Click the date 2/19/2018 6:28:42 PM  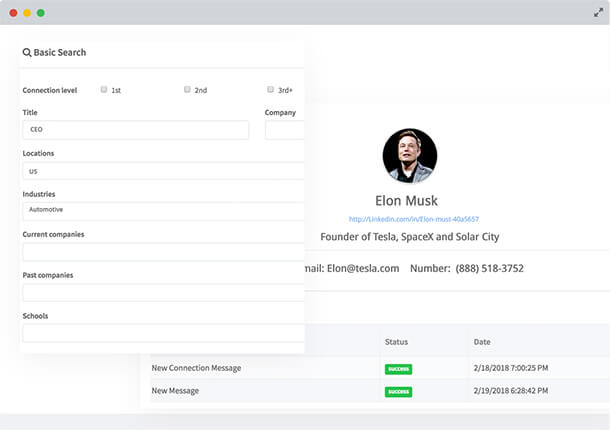click(511, 391)
